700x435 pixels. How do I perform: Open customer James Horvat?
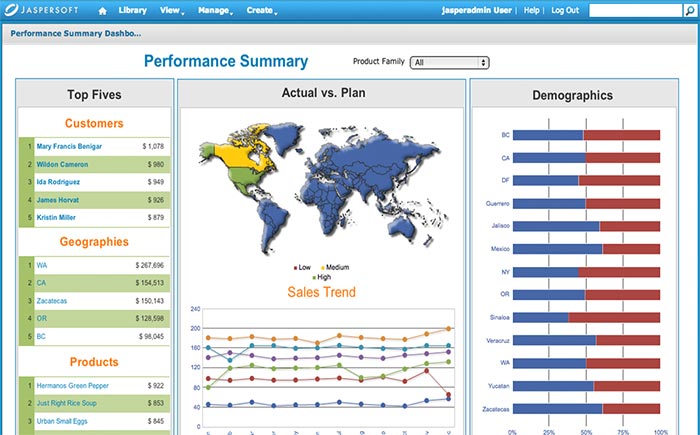click(58, 200)
